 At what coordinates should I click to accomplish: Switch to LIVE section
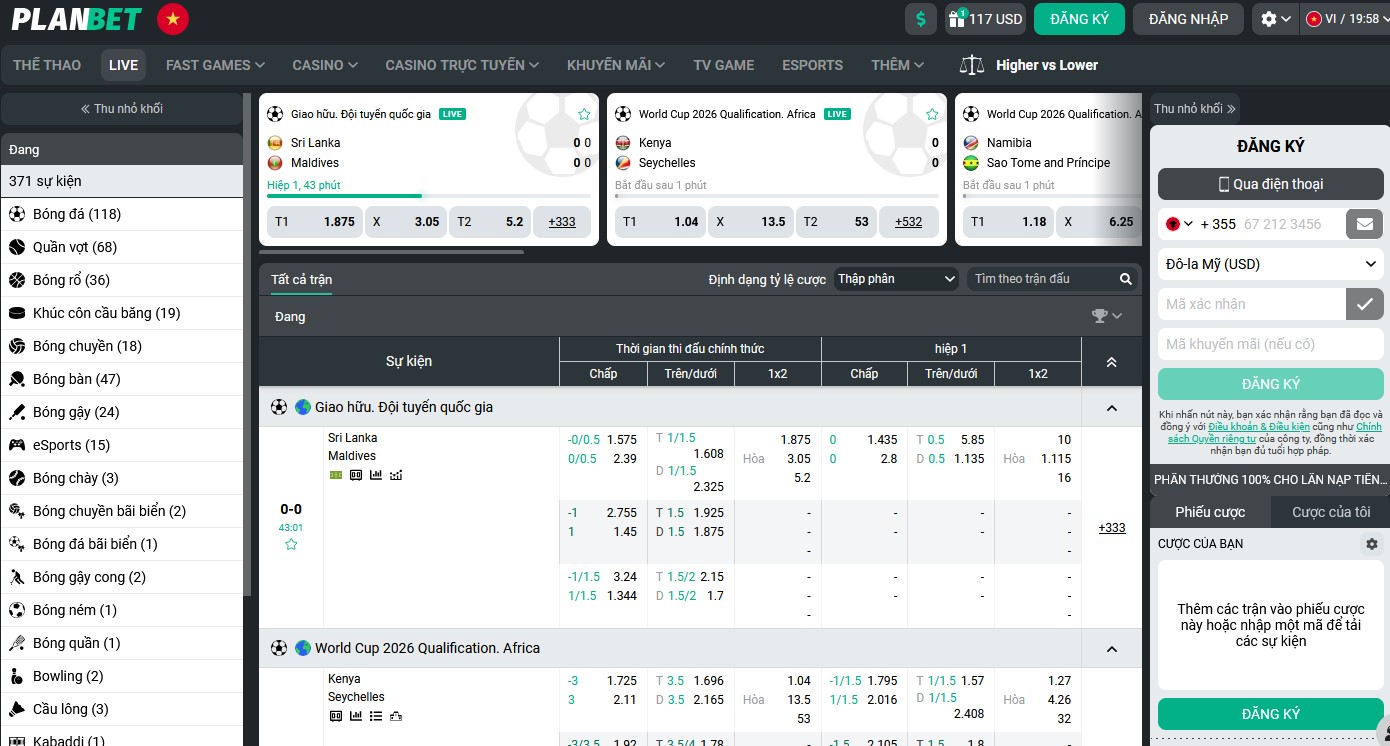(123, 65)
